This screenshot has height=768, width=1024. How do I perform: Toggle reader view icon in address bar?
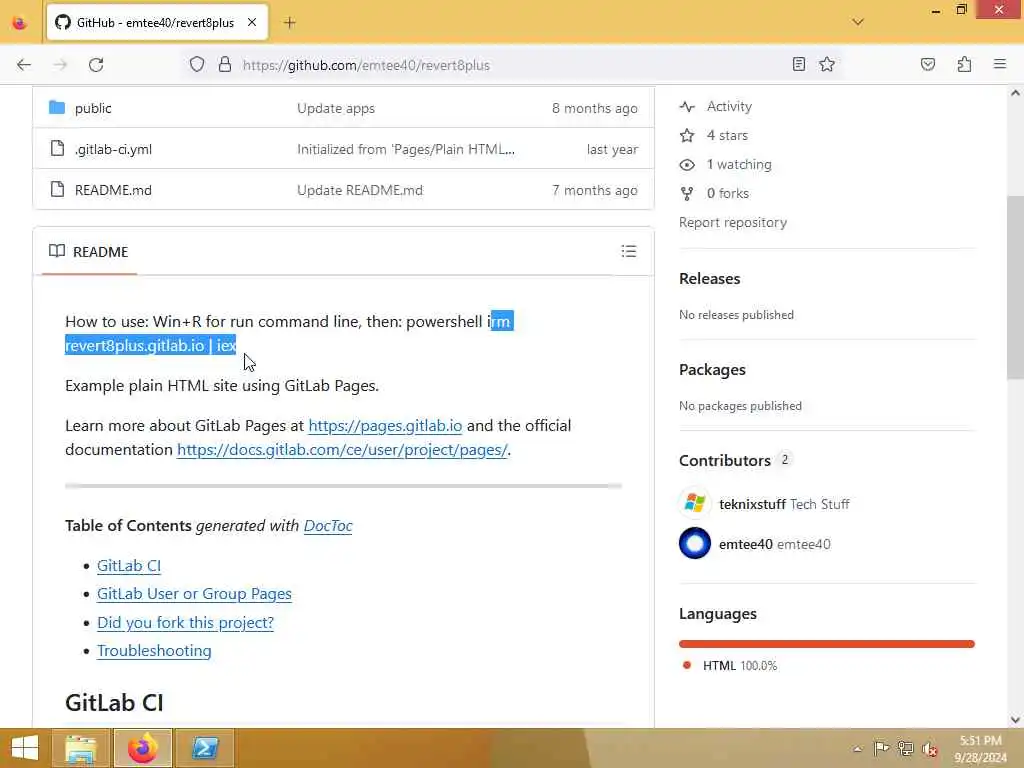pyautogui.click(x=798, y=64)
